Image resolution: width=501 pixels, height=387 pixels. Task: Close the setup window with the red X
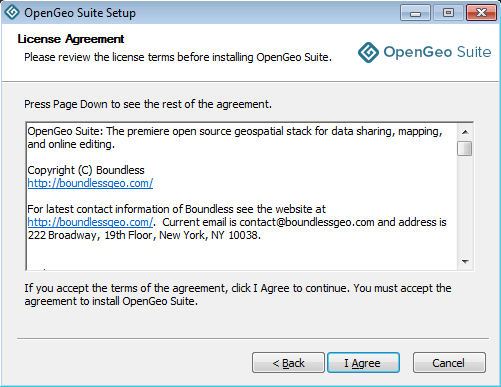point(481,13)
